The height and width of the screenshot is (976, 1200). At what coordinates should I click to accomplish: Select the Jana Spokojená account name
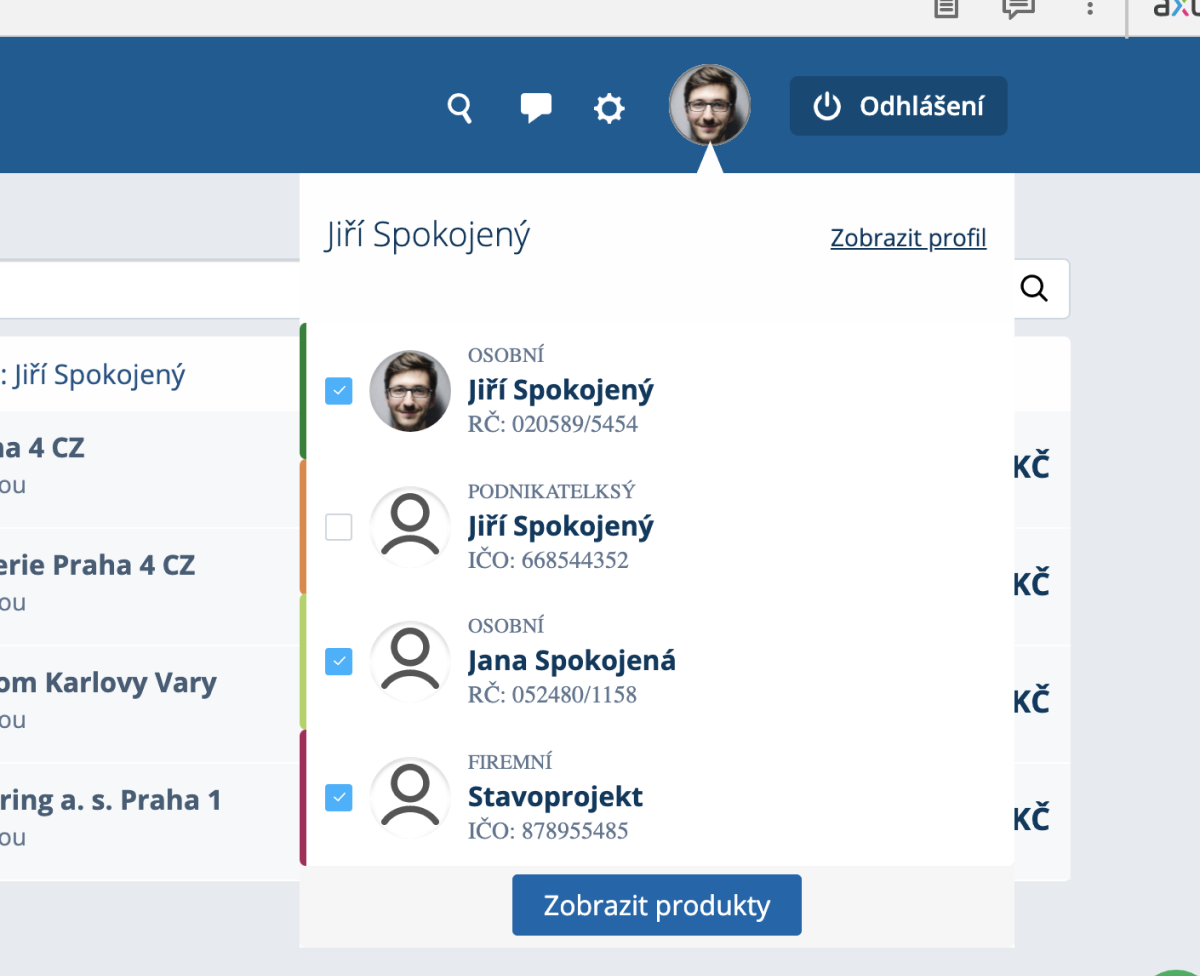point(571,661)
